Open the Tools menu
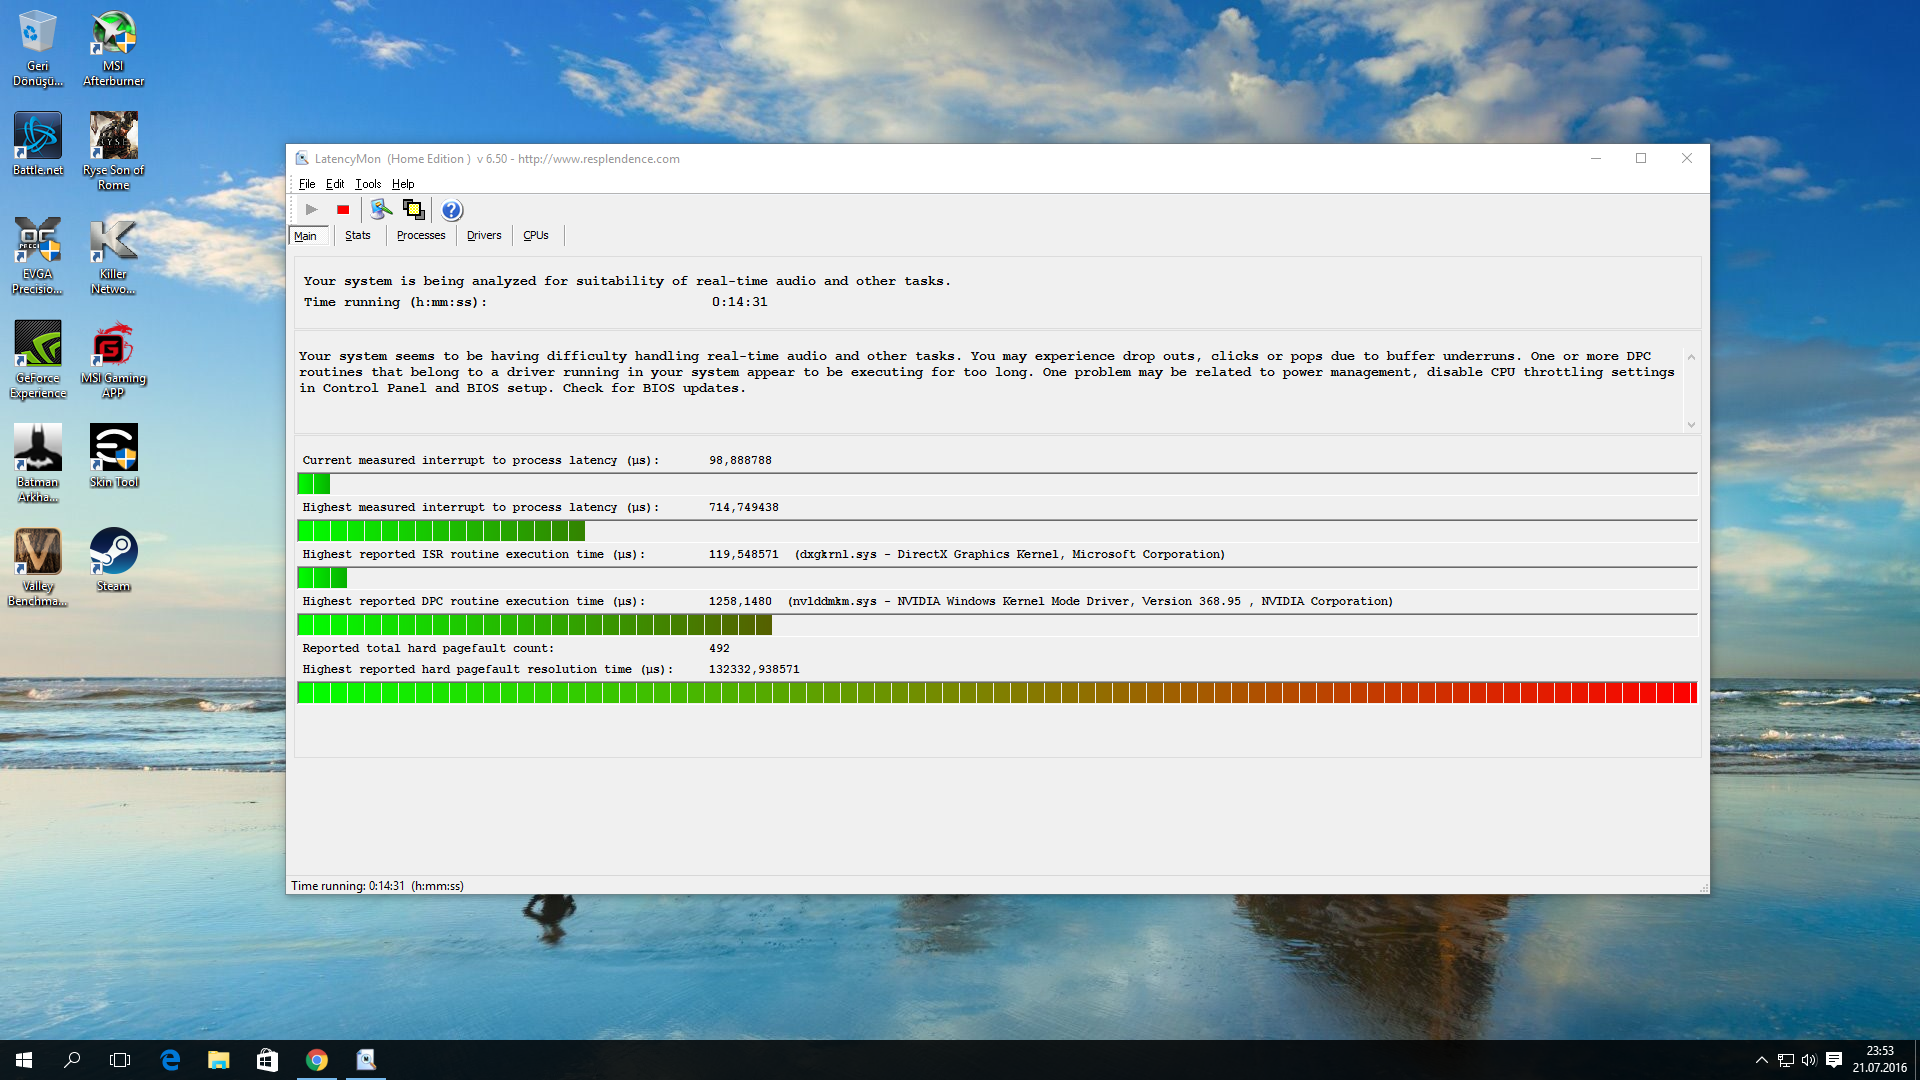1920x1080 pixels. click(368, 184)
